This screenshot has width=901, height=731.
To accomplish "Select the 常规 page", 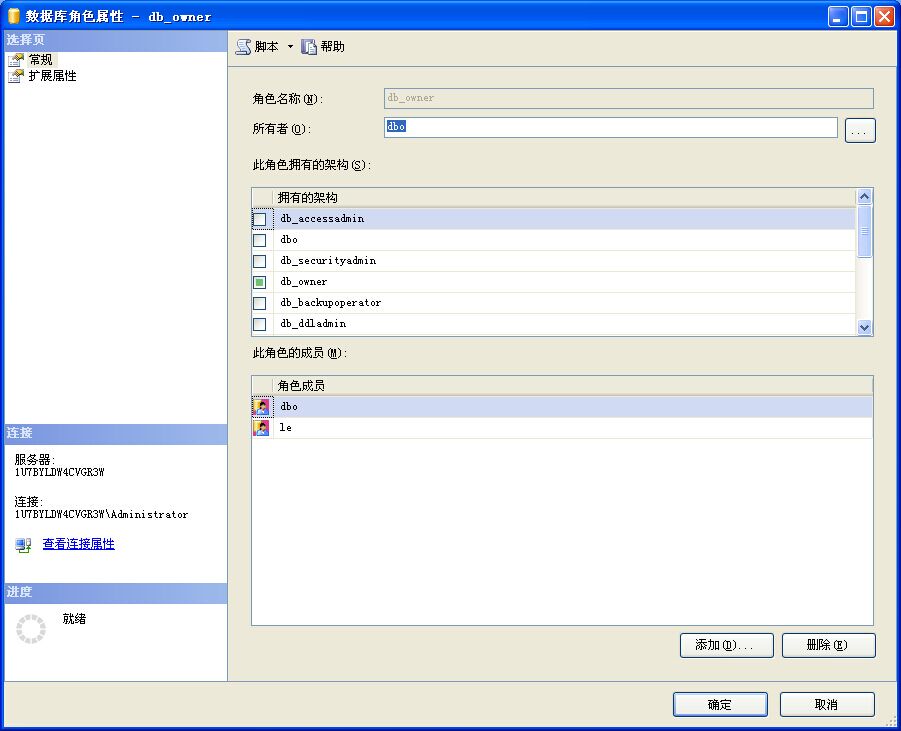I will pyautogui.click(x=41, y=60).
